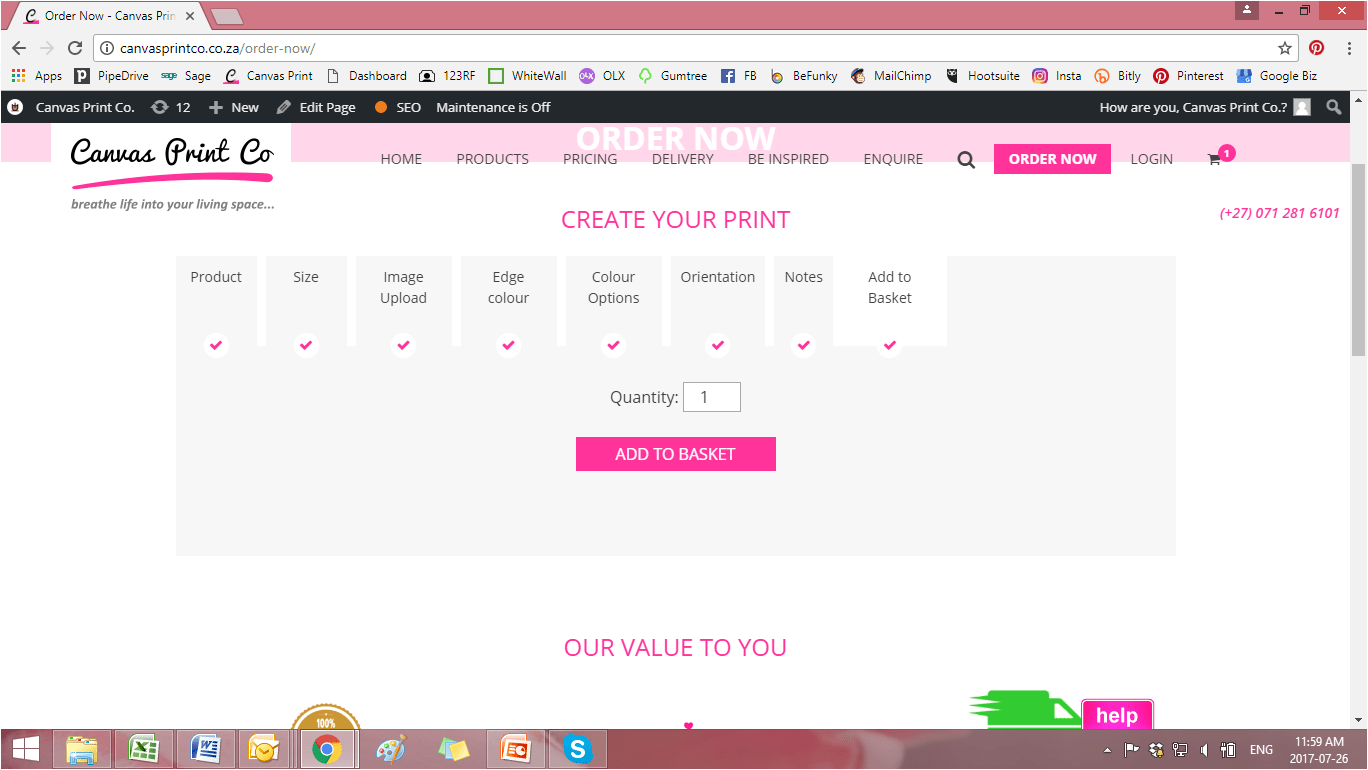The height and width of the screenshot is (770, 1368).
Task: Open the New content menu in admin bar
Action: (x=233, y=107)
